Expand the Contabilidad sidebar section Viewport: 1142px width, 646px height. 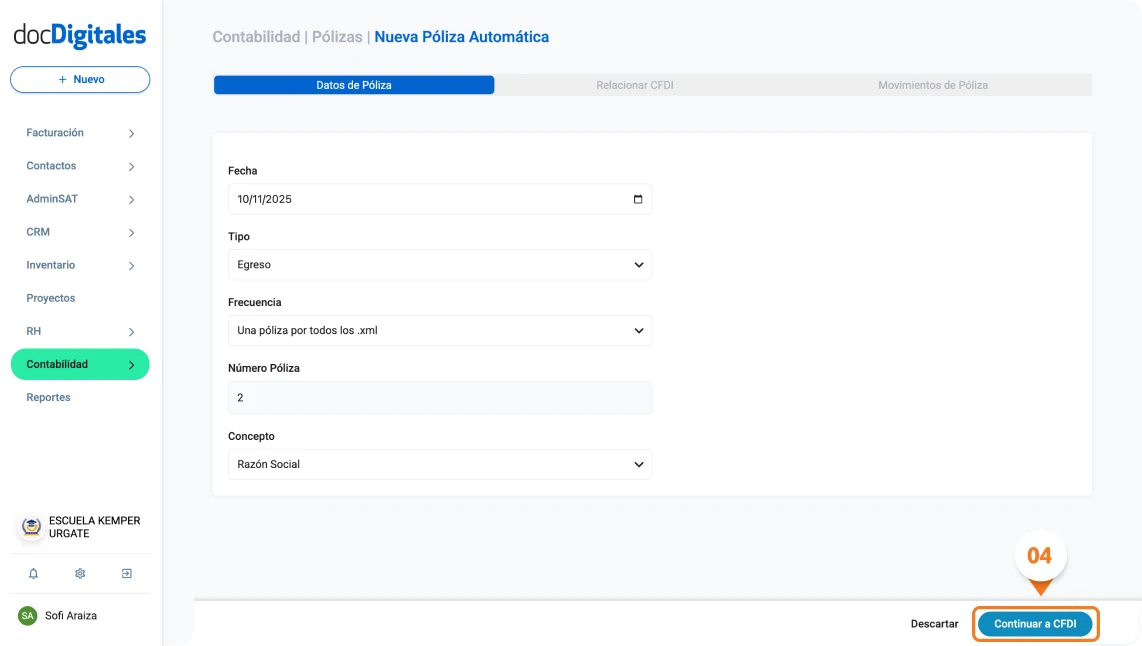tap(80, 364)
